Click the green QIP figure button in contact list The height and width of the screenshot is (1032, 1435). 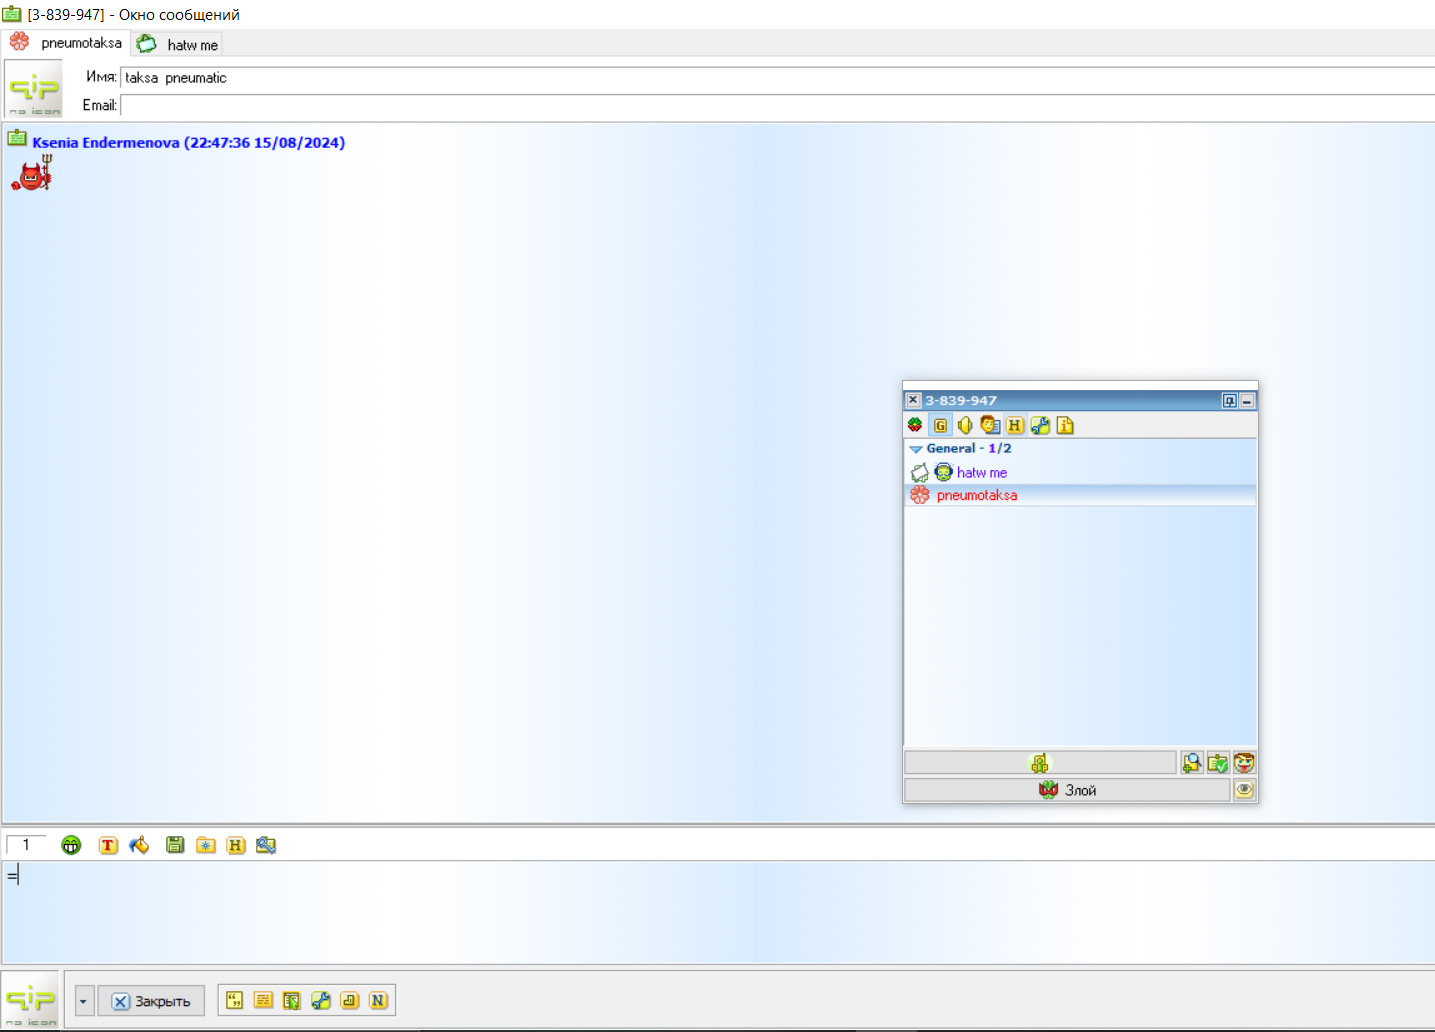(x=1040, y=763)
